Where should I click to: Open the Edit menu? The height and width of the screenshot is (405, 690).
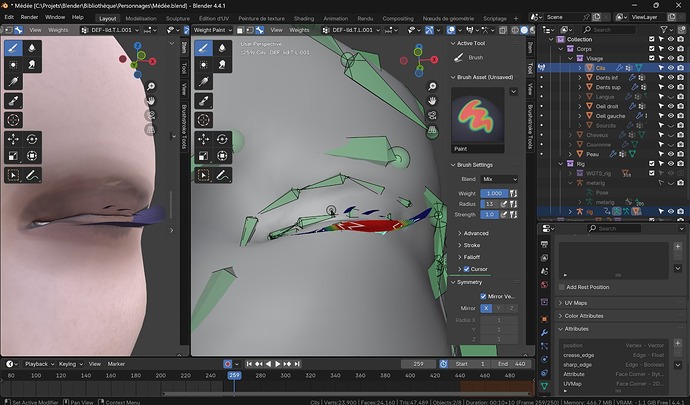pyautogui.click(x=9, y=17)
